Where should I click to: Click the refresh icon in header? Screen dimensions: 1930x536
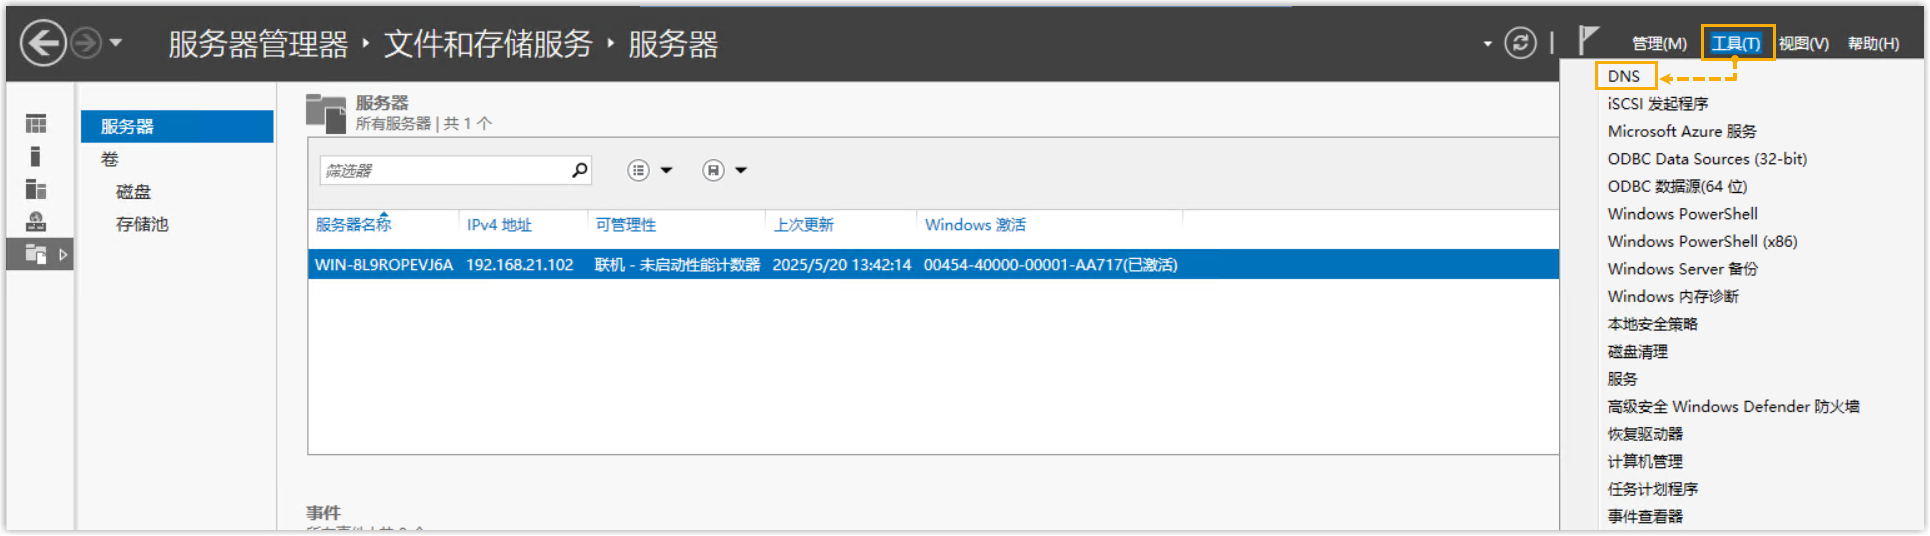[x=1520, y=43]
